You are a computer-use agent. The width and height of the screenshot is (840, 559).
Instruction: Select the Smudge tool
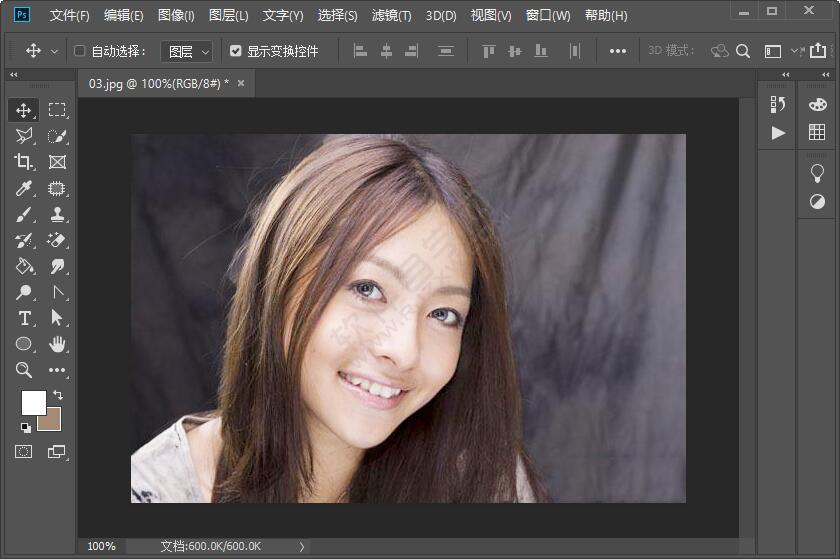click(x=57, y=266)
